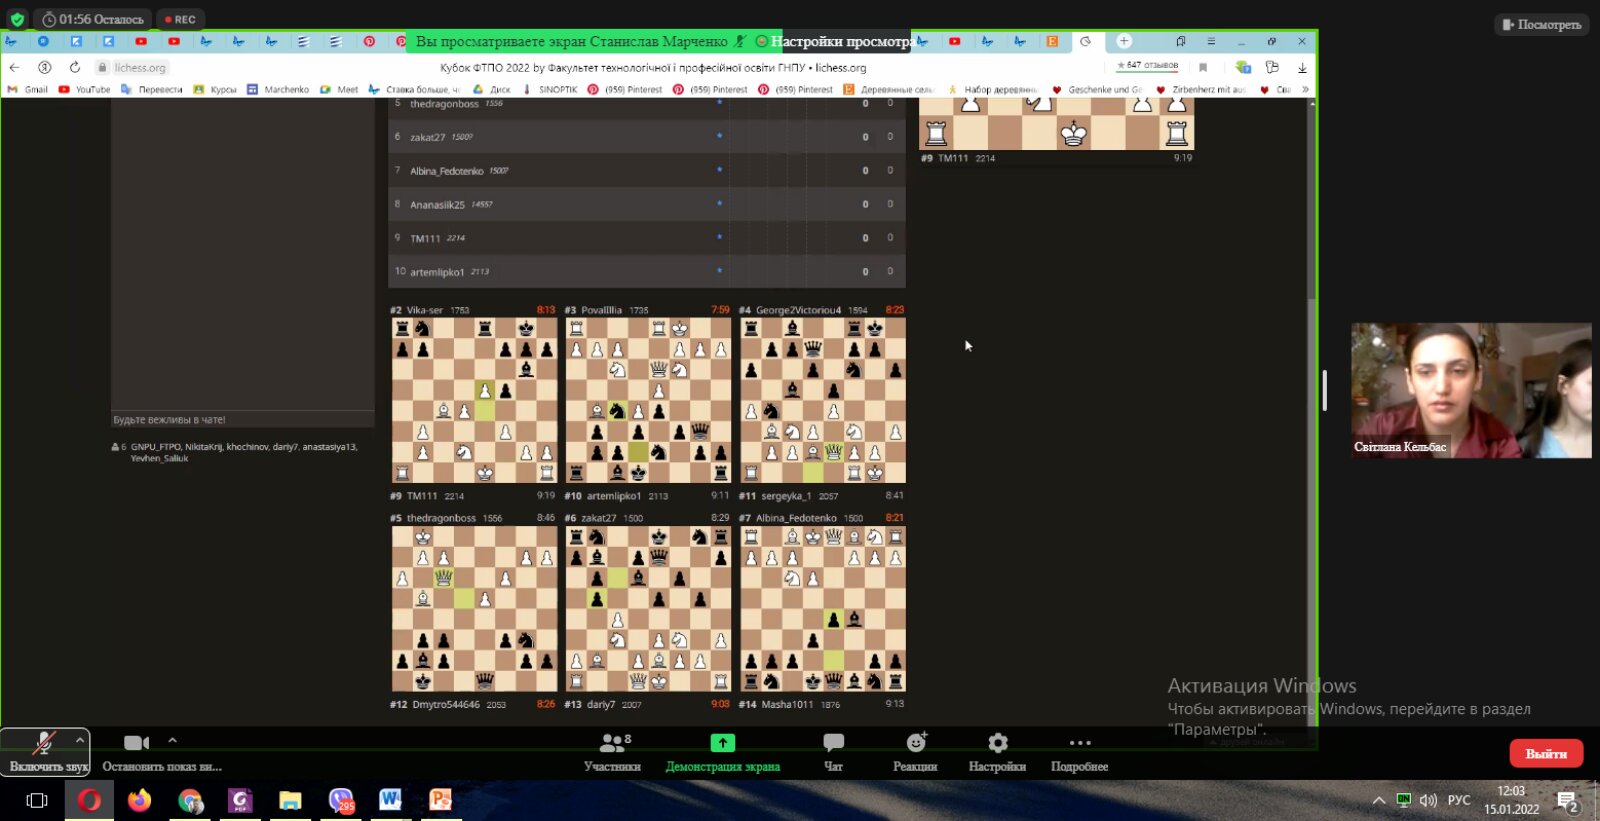
Task: Open the view options menu (Настройки просмотра)
Action: 840,41
